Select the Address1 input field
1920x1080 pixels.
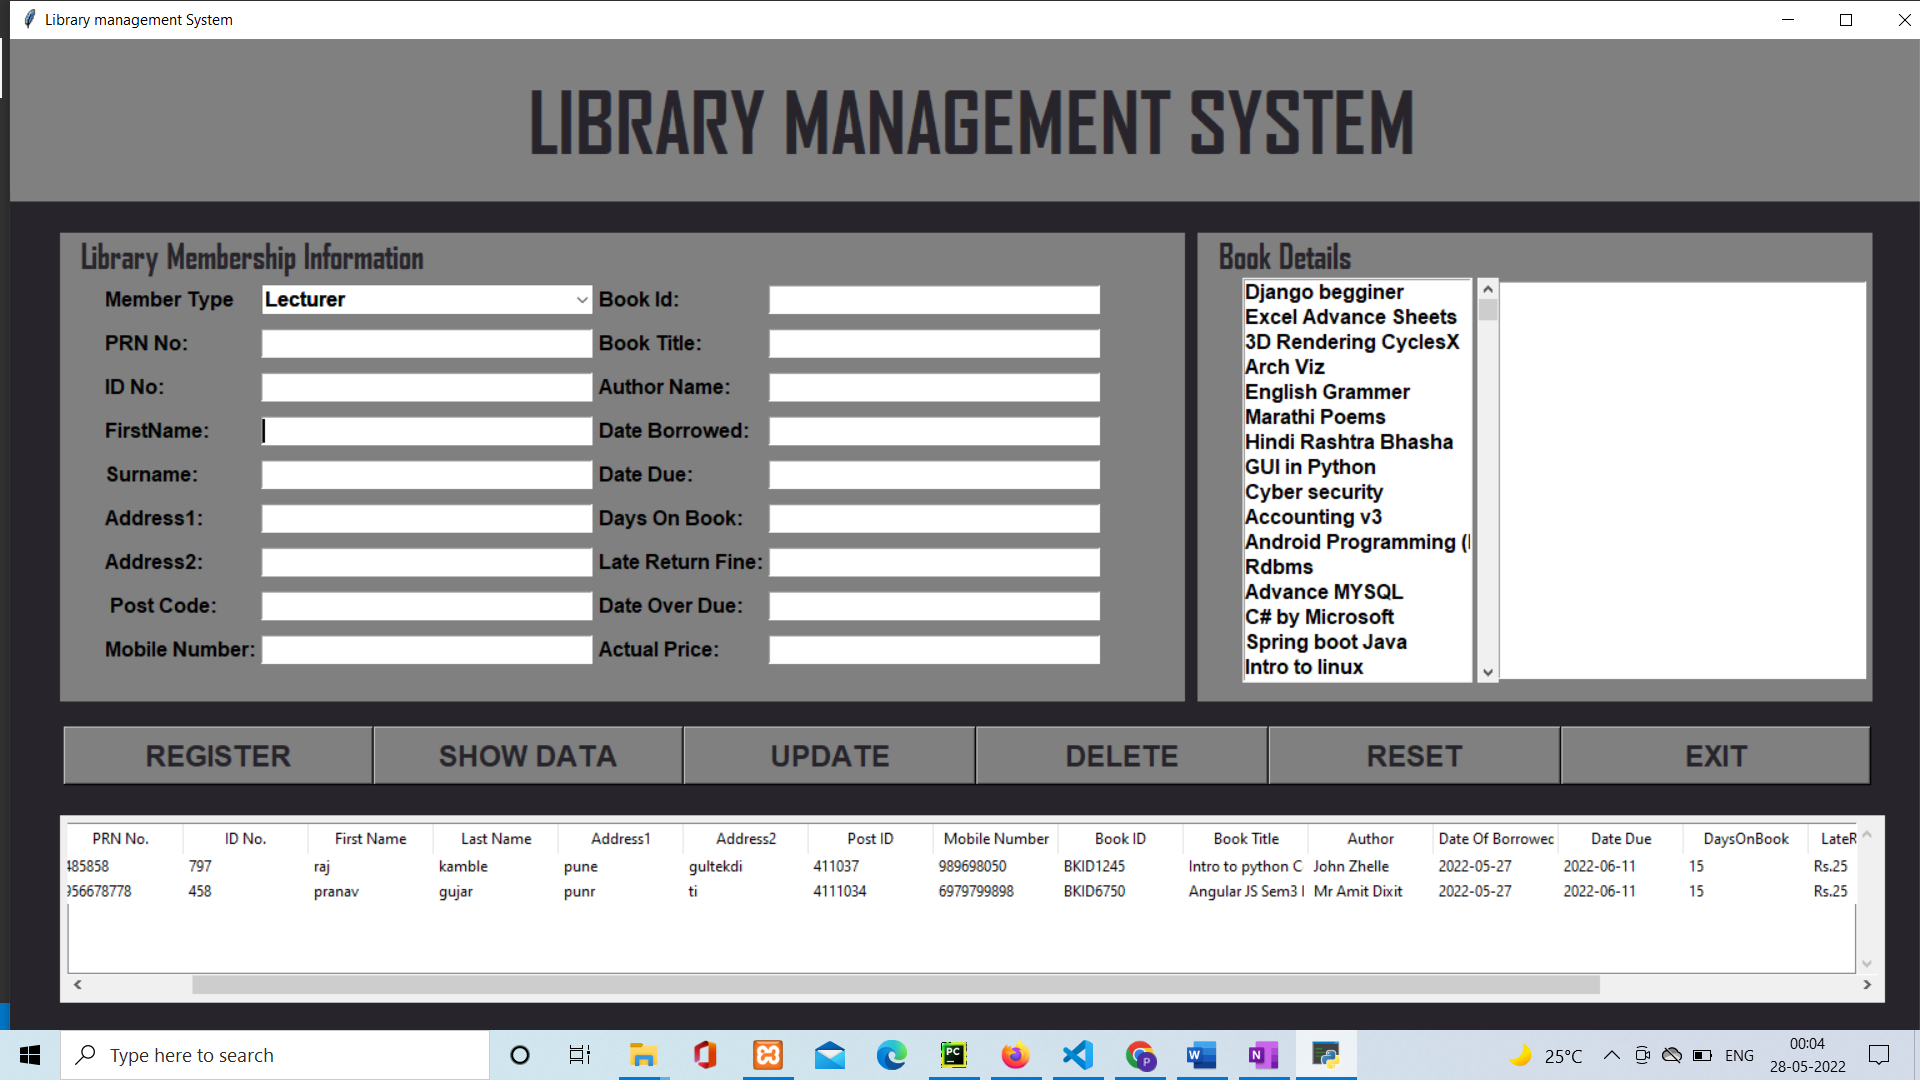(x=427, y=519)
